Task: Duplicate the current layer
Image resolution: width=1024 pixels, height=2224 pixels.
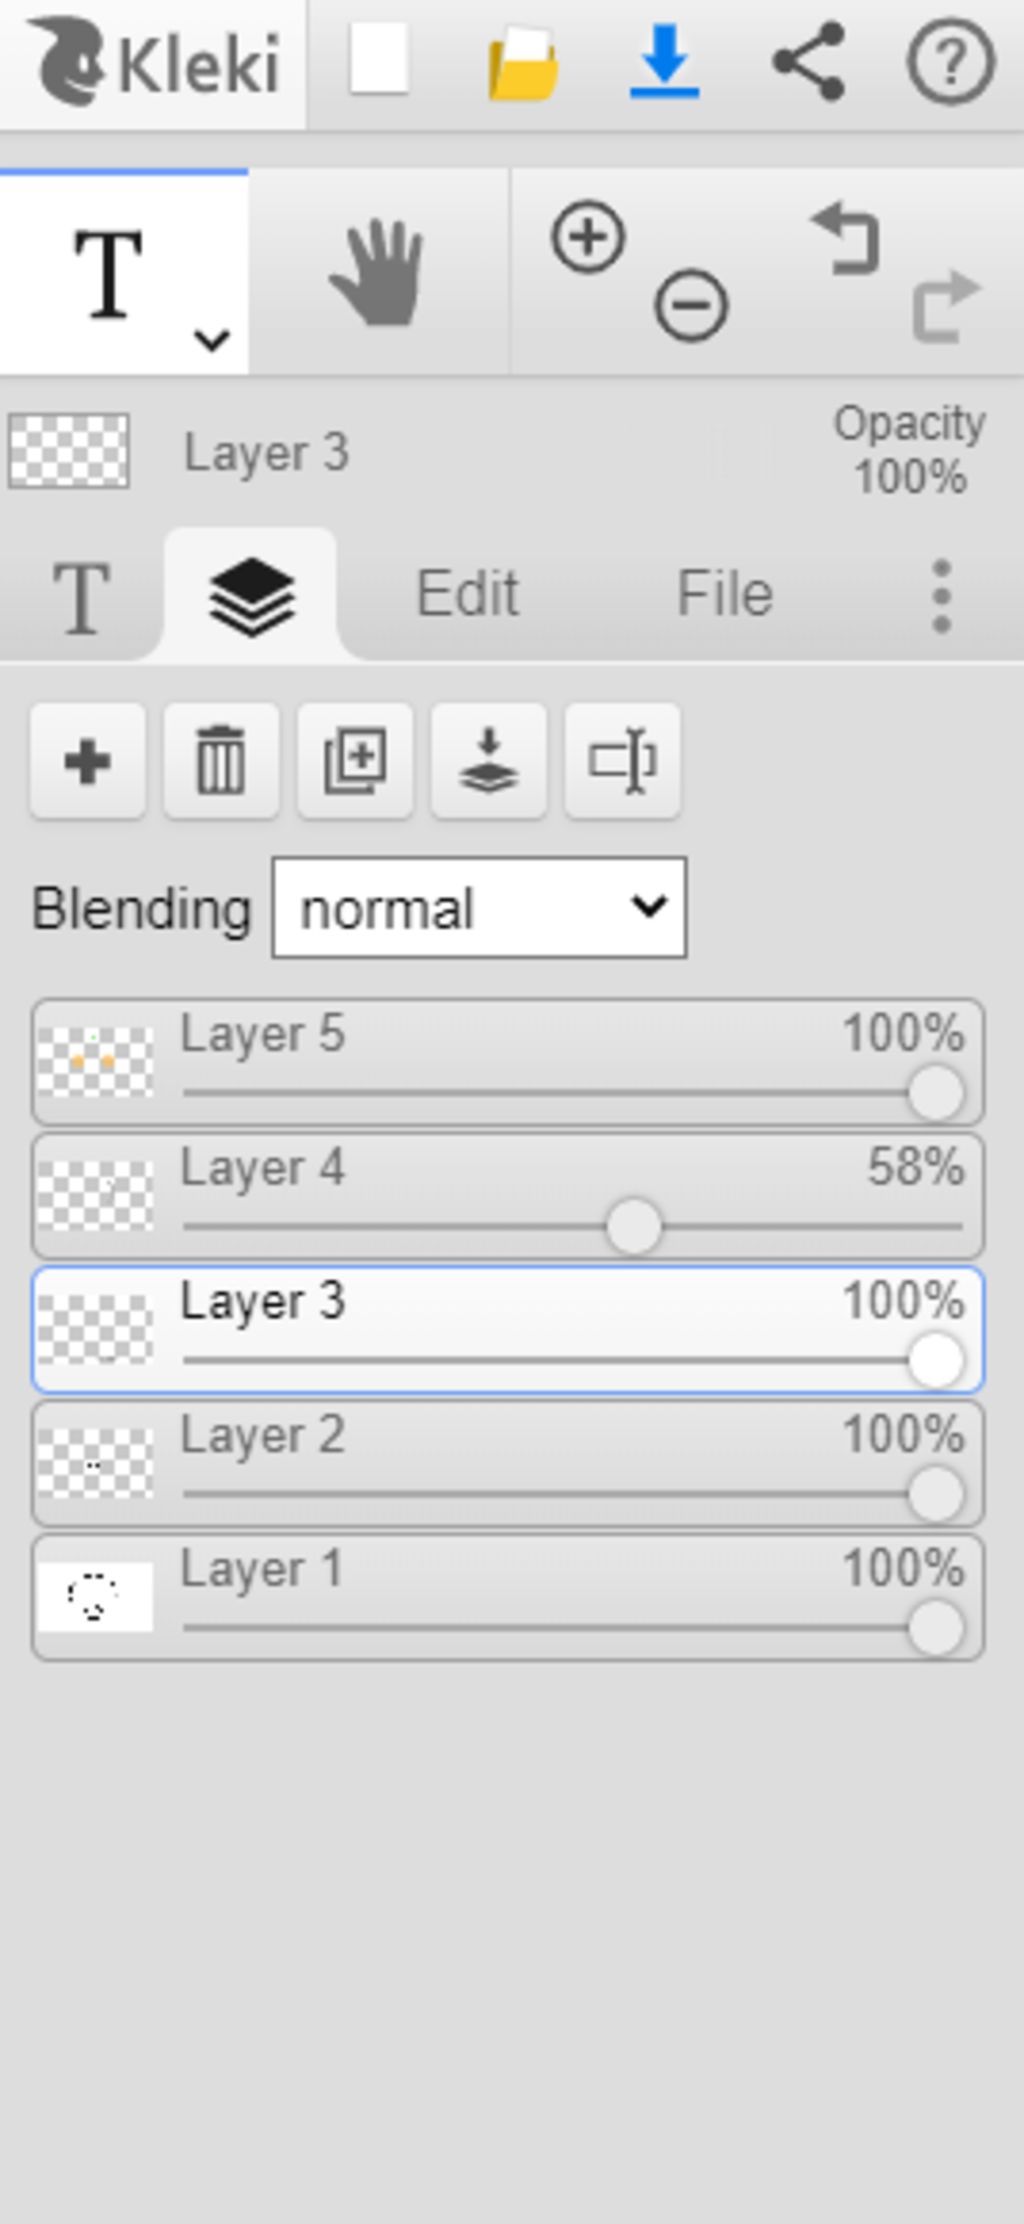Action: tap(355, 761)
